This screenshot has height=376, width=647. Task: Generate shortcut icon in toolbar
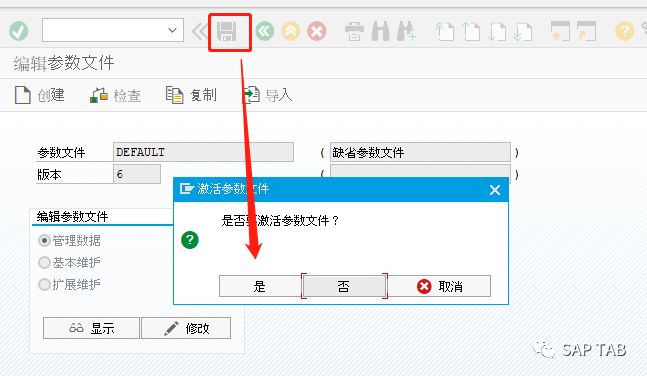point(586,31)
